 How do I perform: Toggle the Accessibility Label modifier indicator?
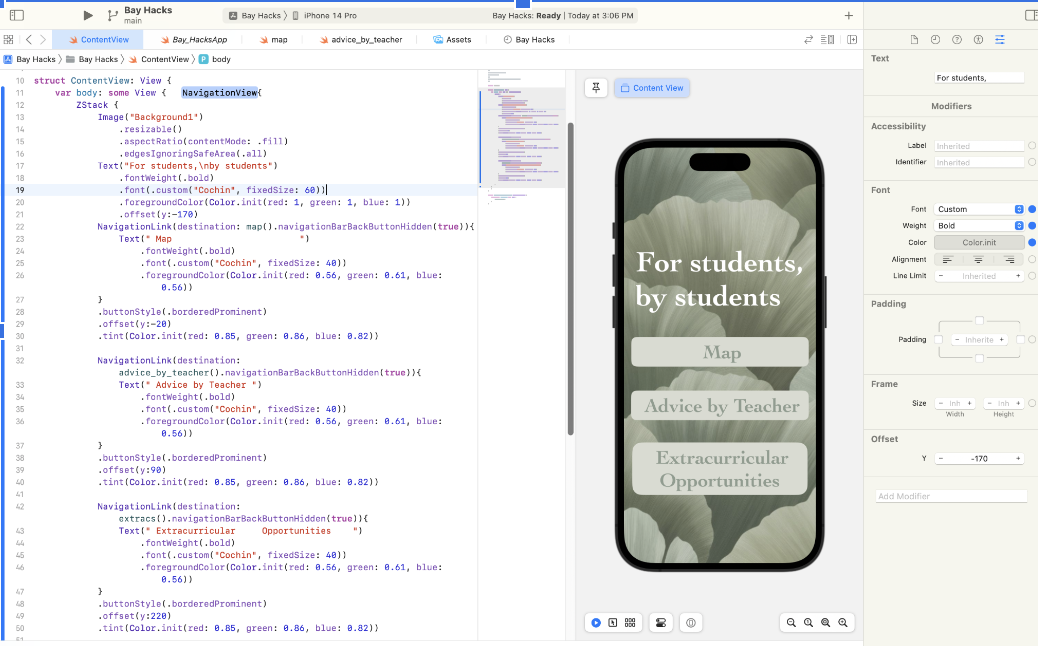coord(1031,146)
